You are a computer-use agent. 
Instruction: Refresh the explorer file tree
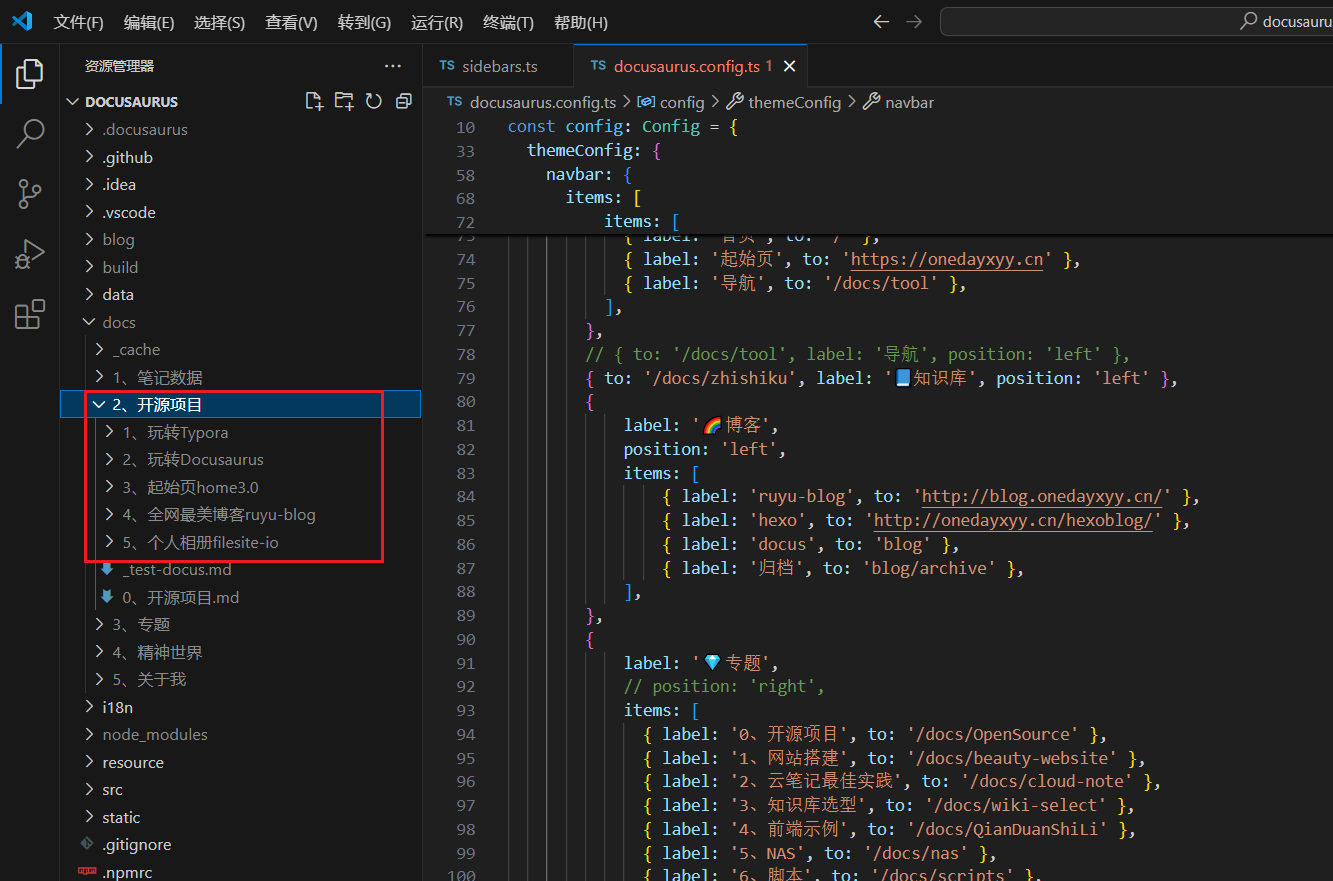tap(374, 101)
